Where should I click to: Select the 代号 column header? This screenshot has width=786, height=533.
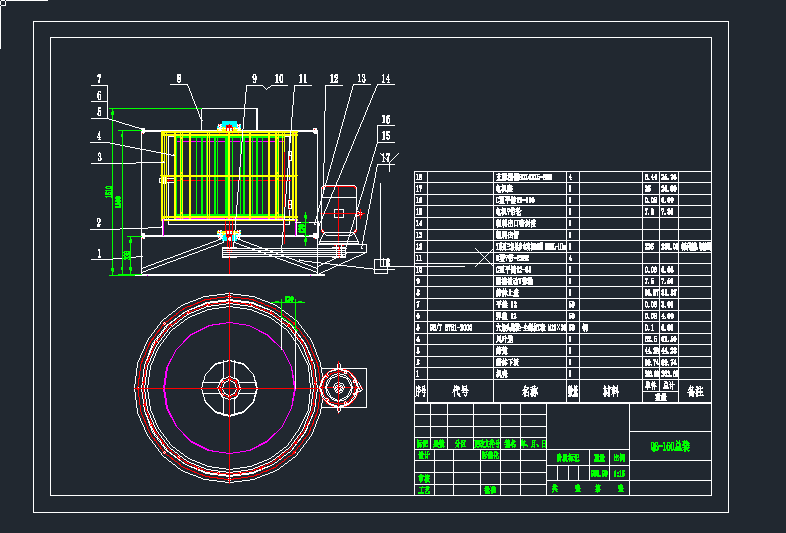click(459, 391)
